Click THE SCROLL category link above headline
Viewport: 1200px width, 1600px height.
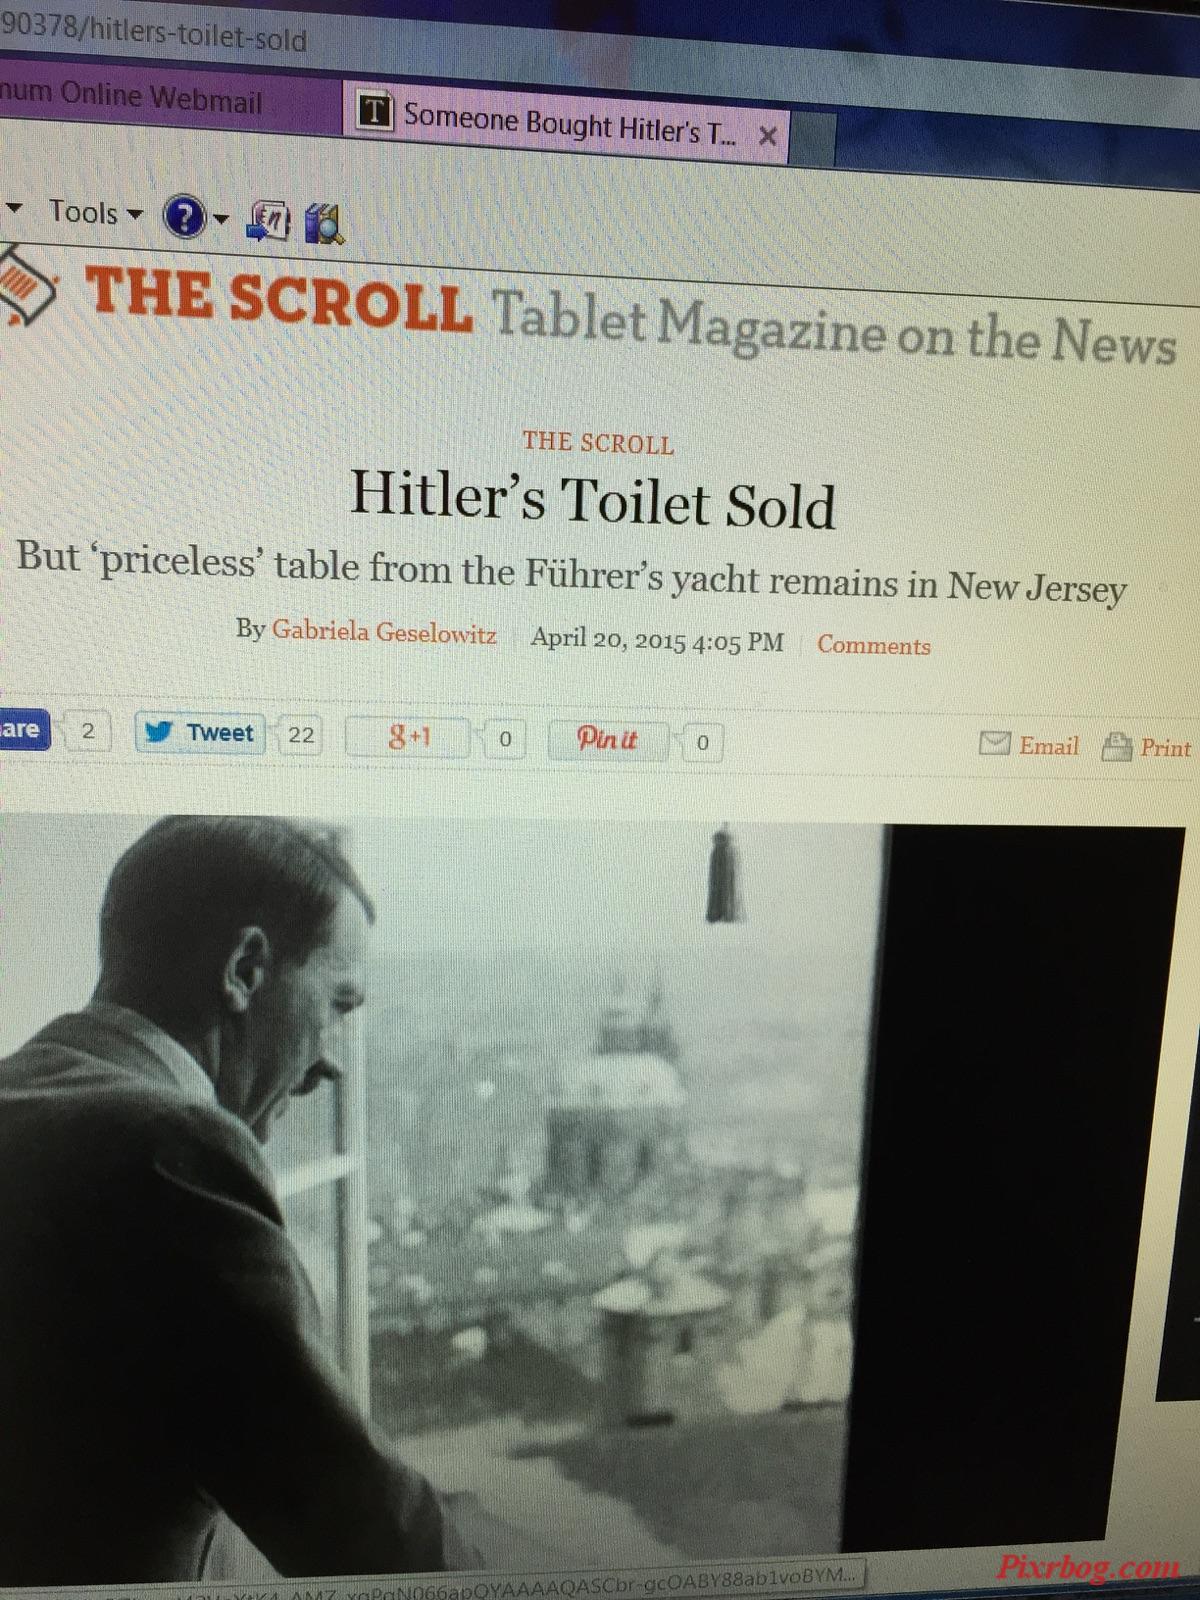(x=598, y=443)
